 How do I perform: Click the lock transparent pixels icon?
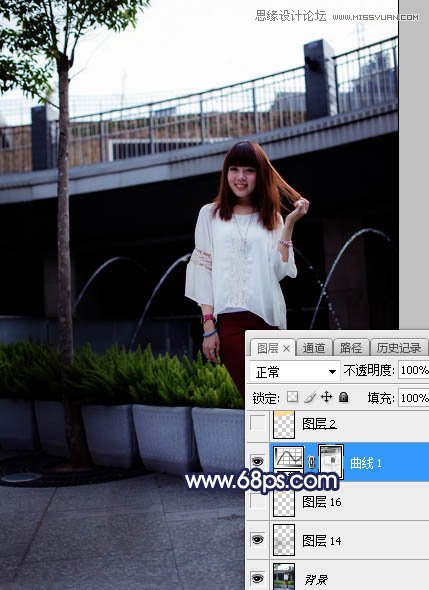[292, 397]
